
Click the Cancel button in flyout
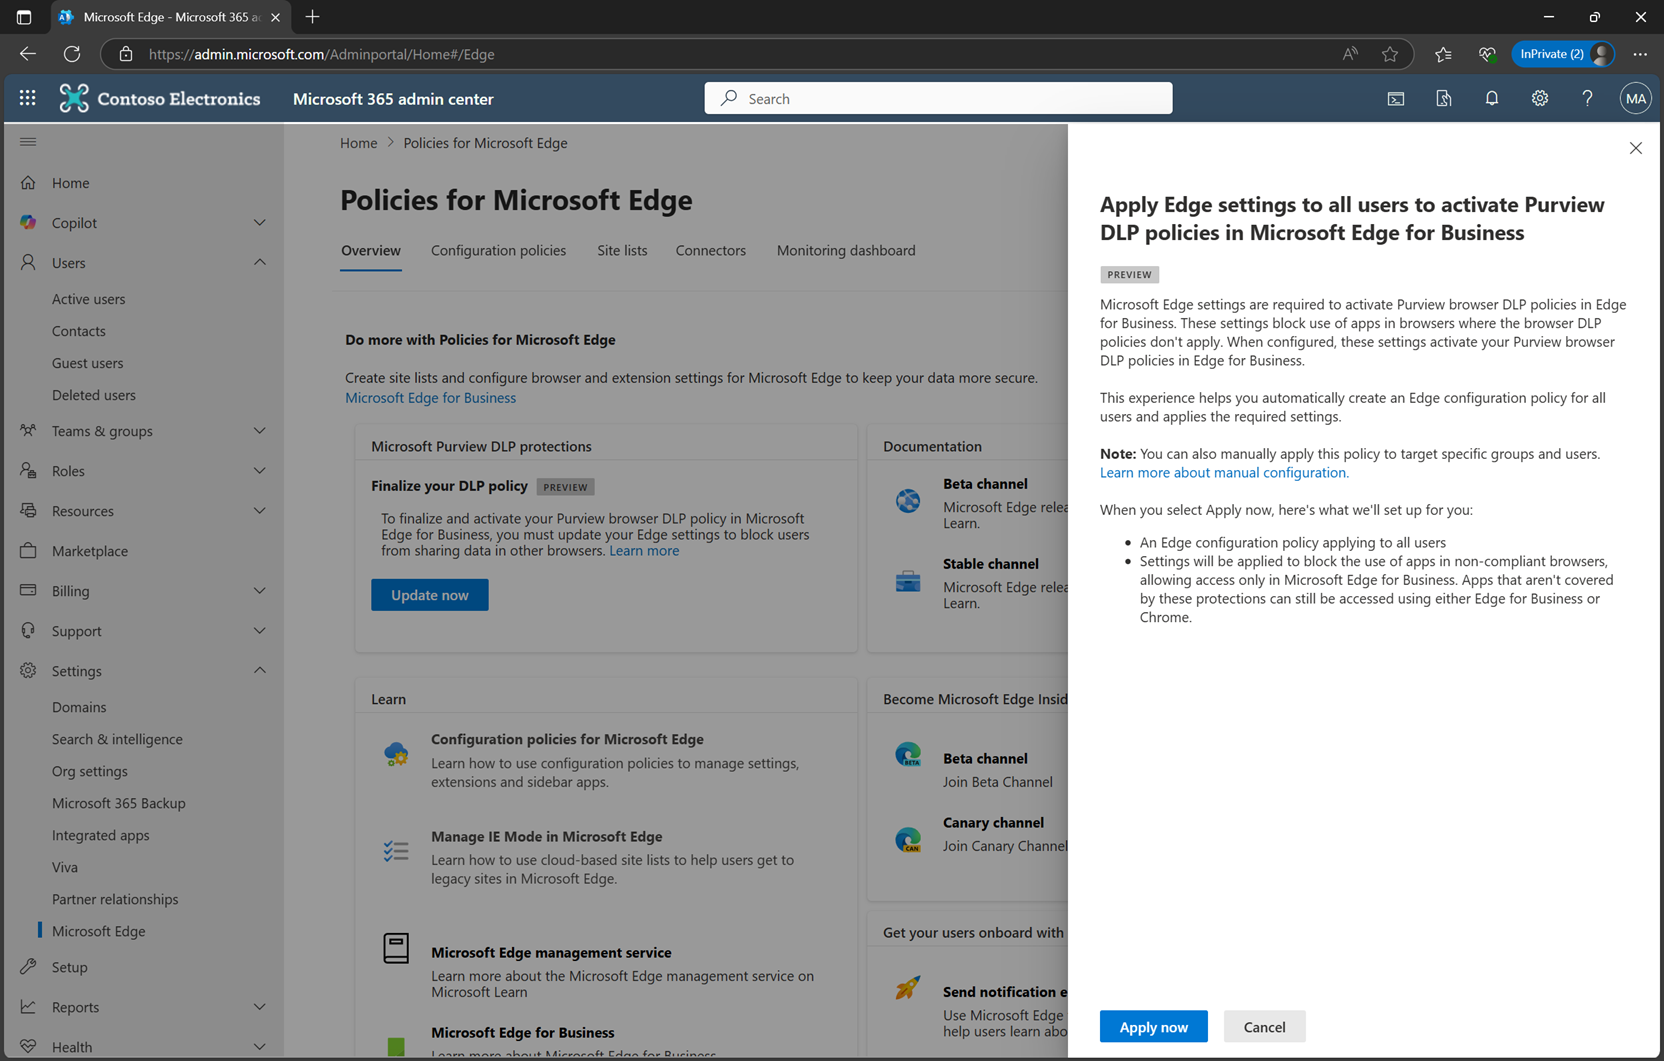point(1264,1027)
